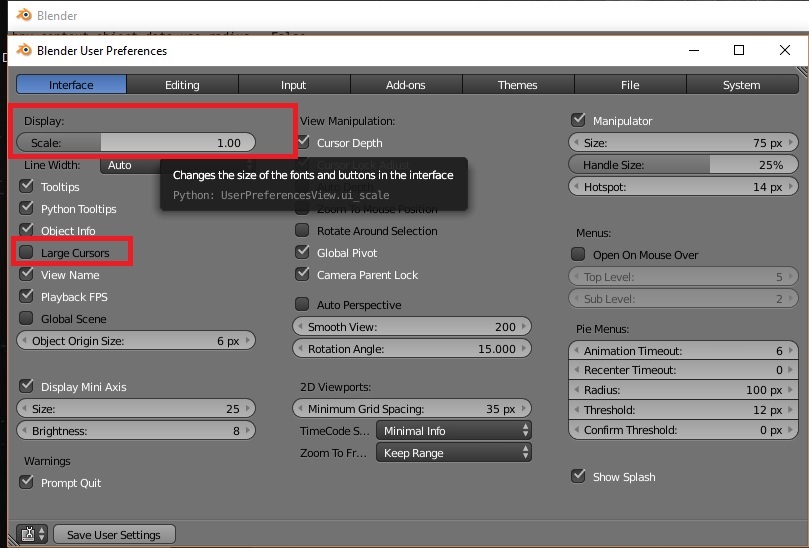This screenshot has height=548, width=809.
Task: Click the Display Scale slider
Action: [x=136, y=143]
